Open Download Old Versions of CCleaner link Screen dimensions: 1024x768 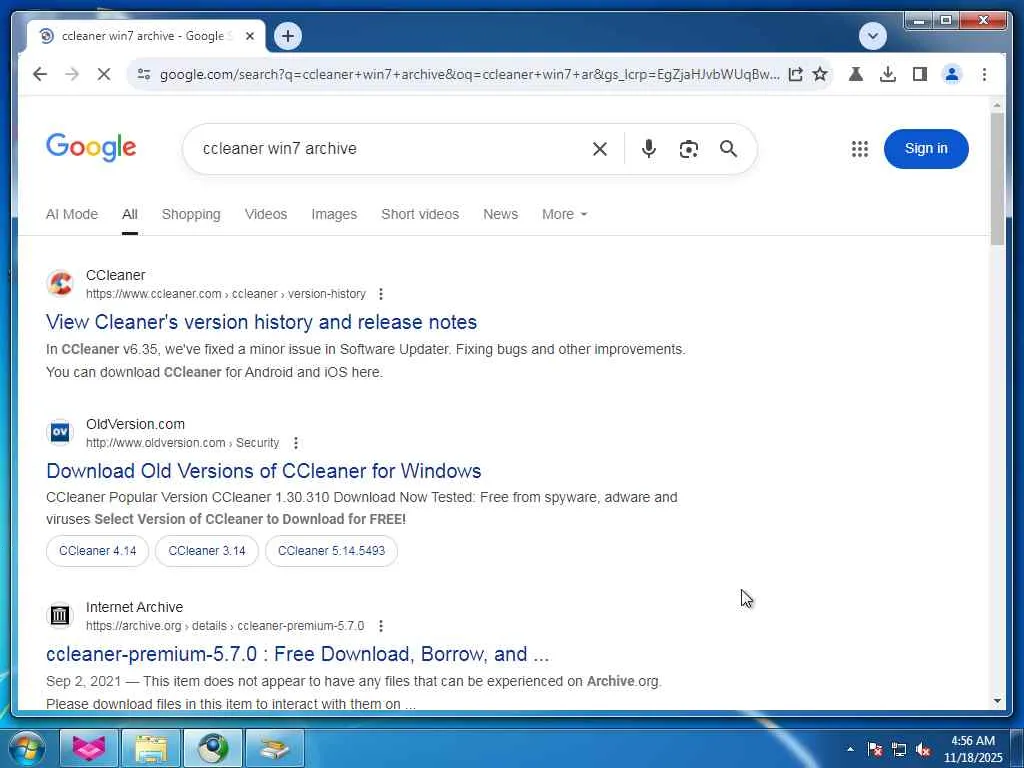tap(264, 471)
